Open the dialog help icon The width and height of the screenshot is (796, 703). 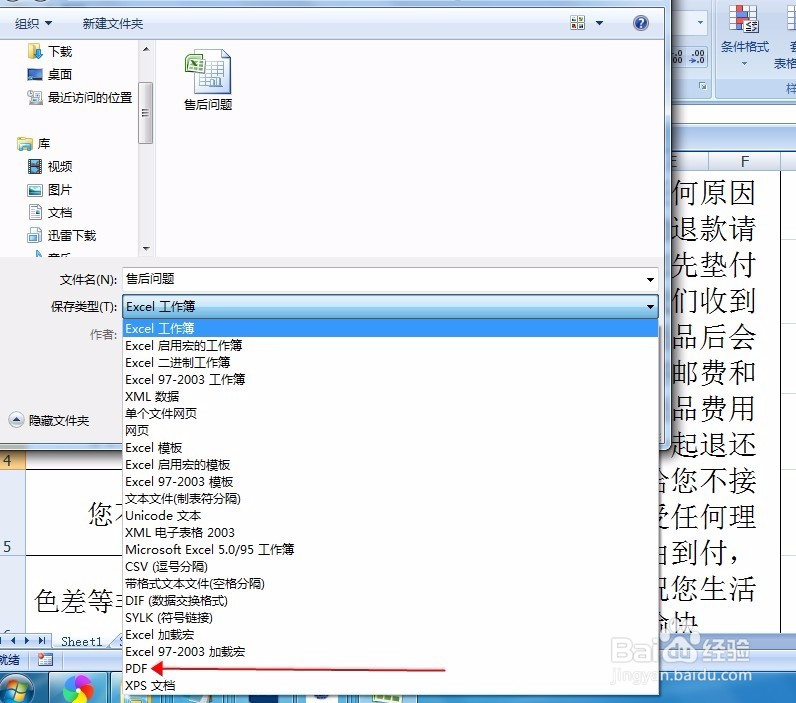tap(641, 23)
